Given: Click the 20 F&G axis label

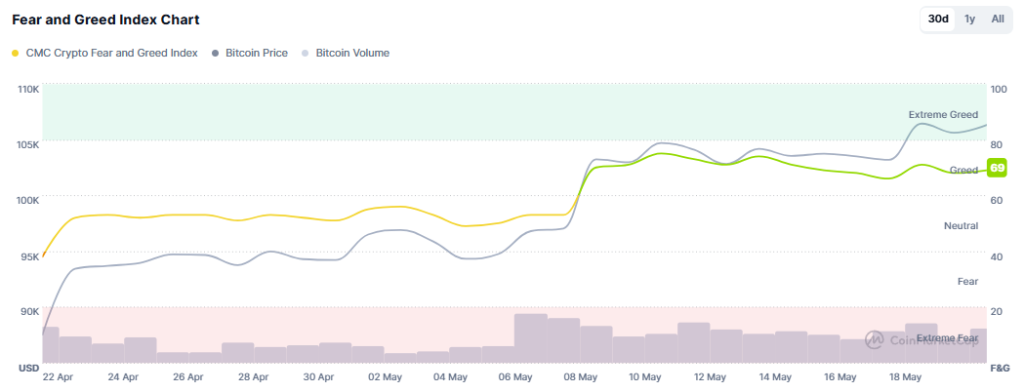Looking at the screenshot, I should click(x=996, y=311).
